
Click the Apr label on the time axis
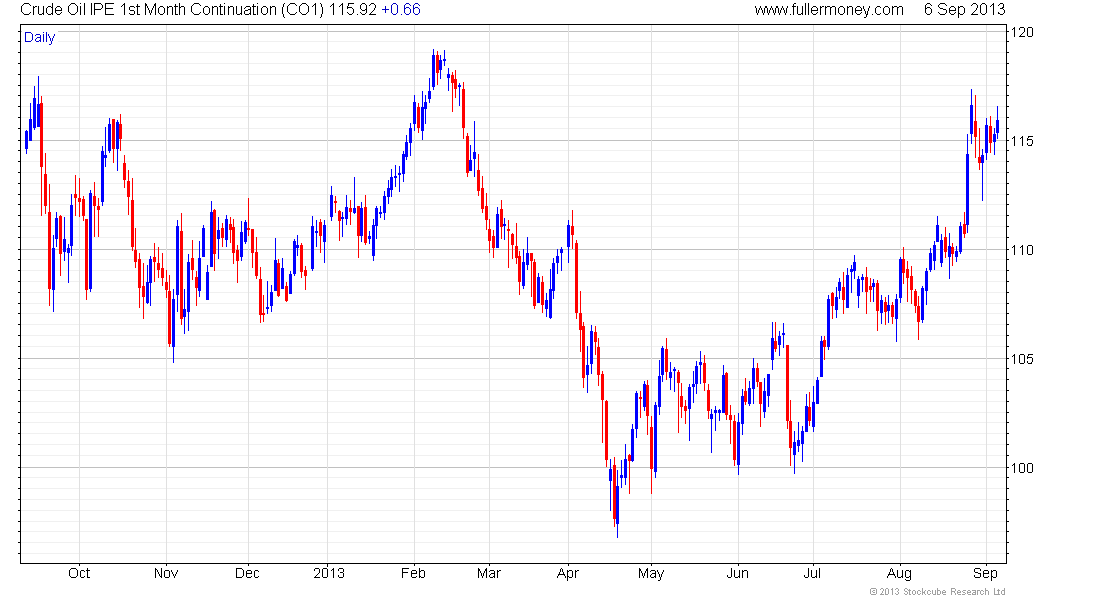(x=568, y=573)
